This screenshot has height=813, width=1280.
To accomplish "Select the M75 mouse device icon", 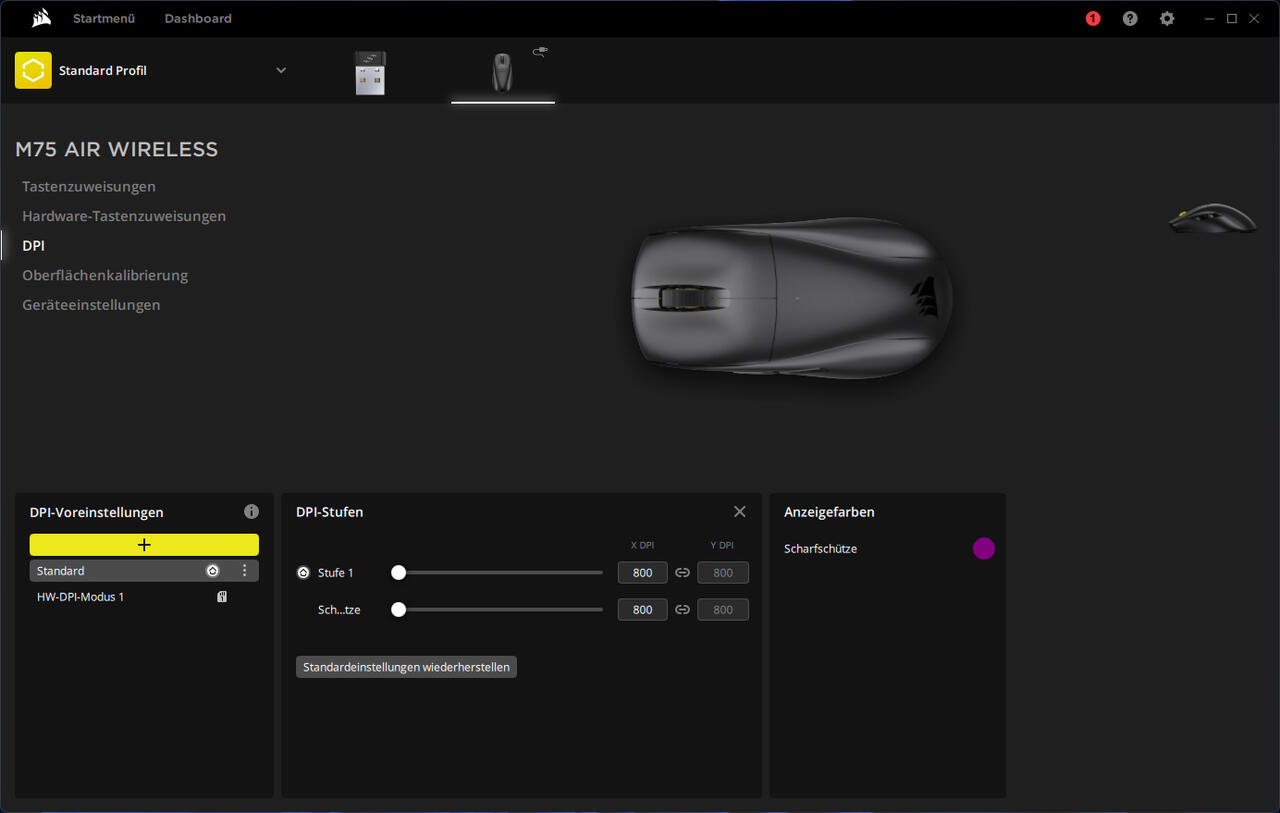I will click(502, 73).
